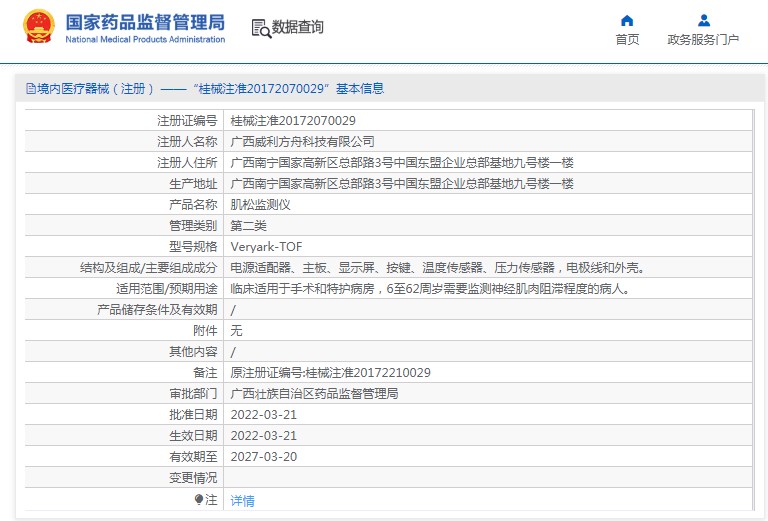Click the 数据查询 header text

coord(298,28)
